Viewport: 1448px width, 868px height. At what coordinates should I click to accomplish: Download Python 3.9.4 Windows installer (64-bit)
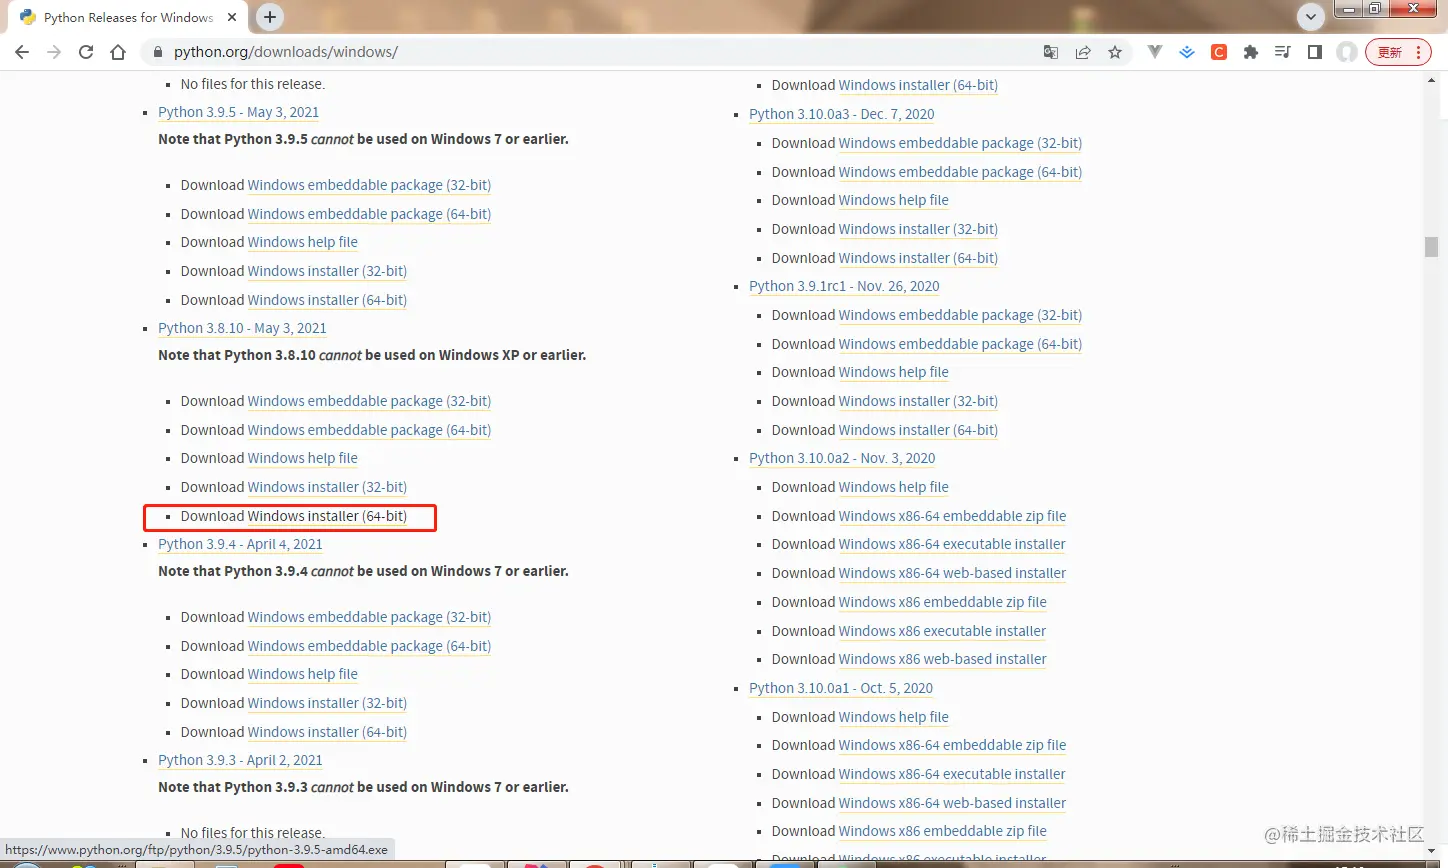point(327,732)
